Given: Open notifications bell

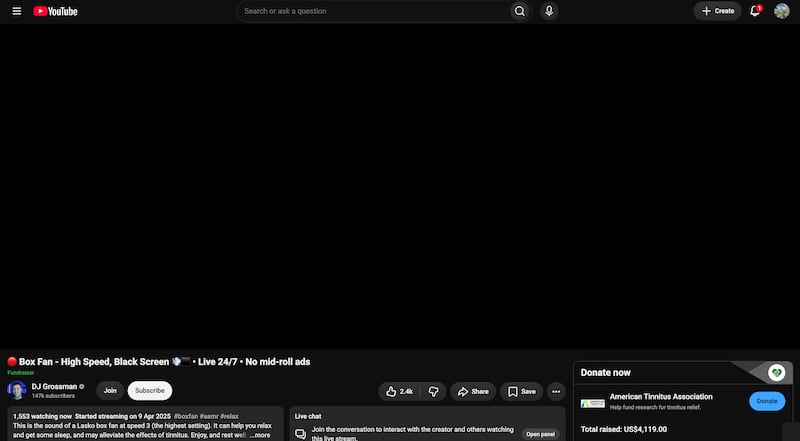Looking at the screenshot, I should click(755, 11).
